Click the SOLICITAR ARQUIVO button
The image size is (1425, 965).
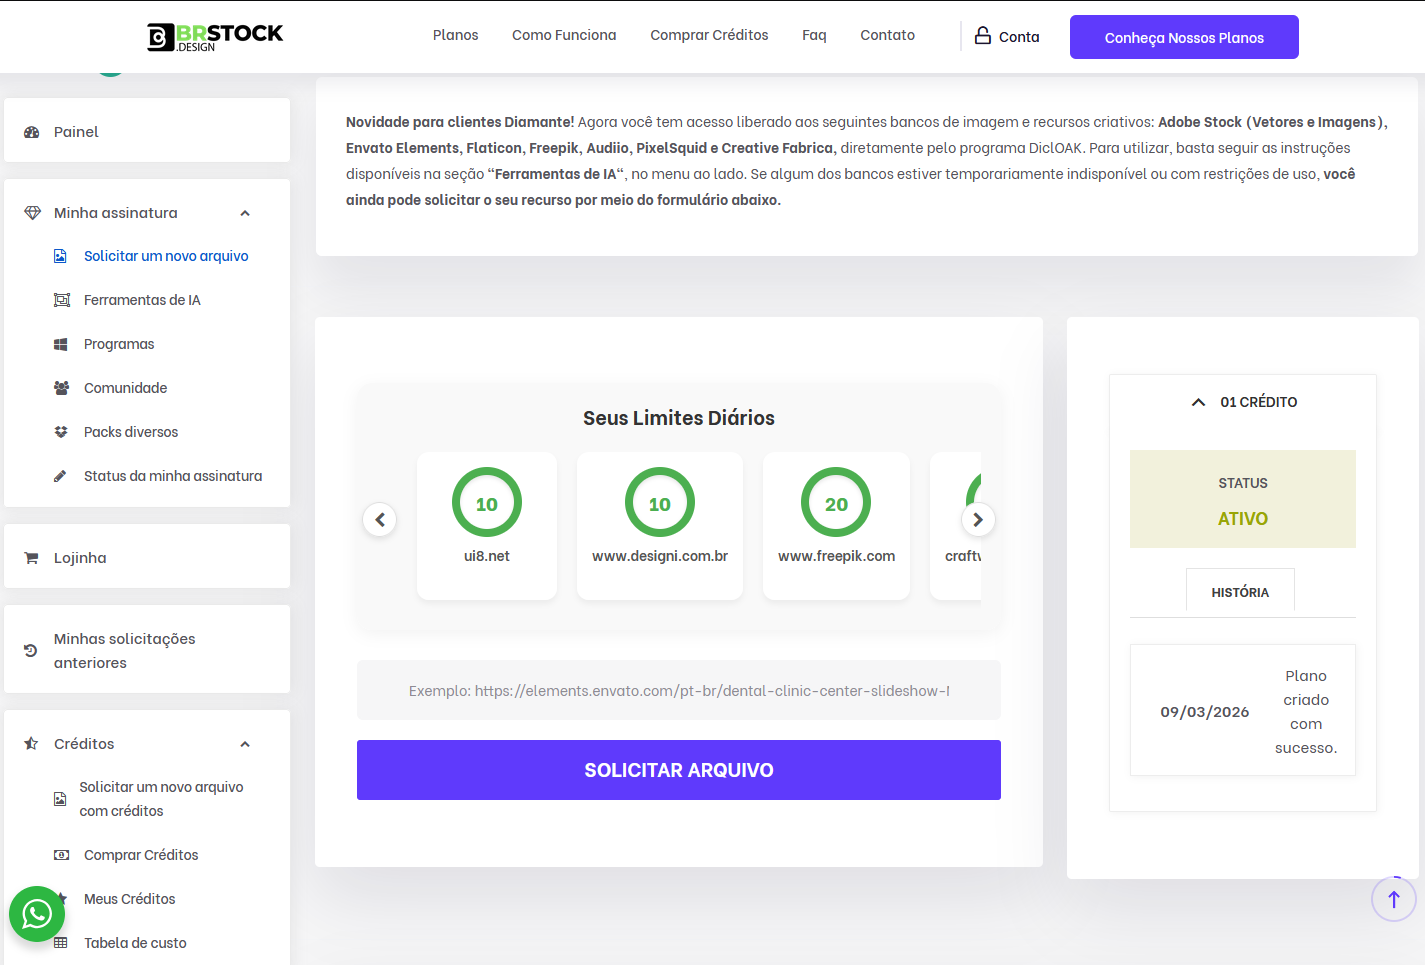(x=679, y=770)
